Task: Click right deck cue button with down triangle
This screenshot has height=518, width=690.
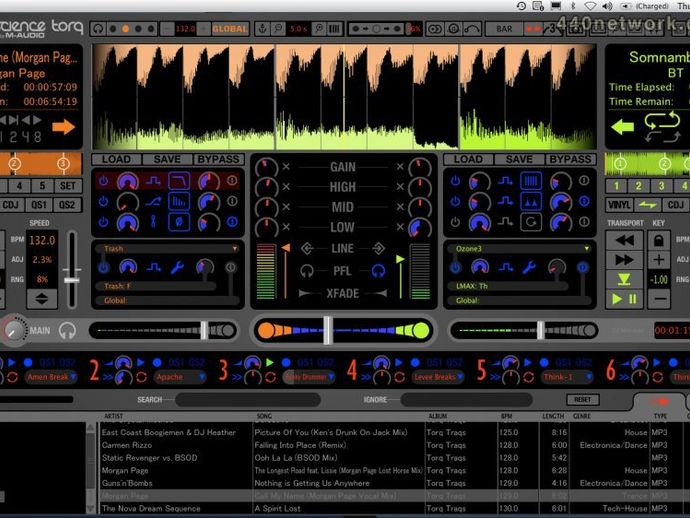Action: pyautogui.click(x=624, y=279)
